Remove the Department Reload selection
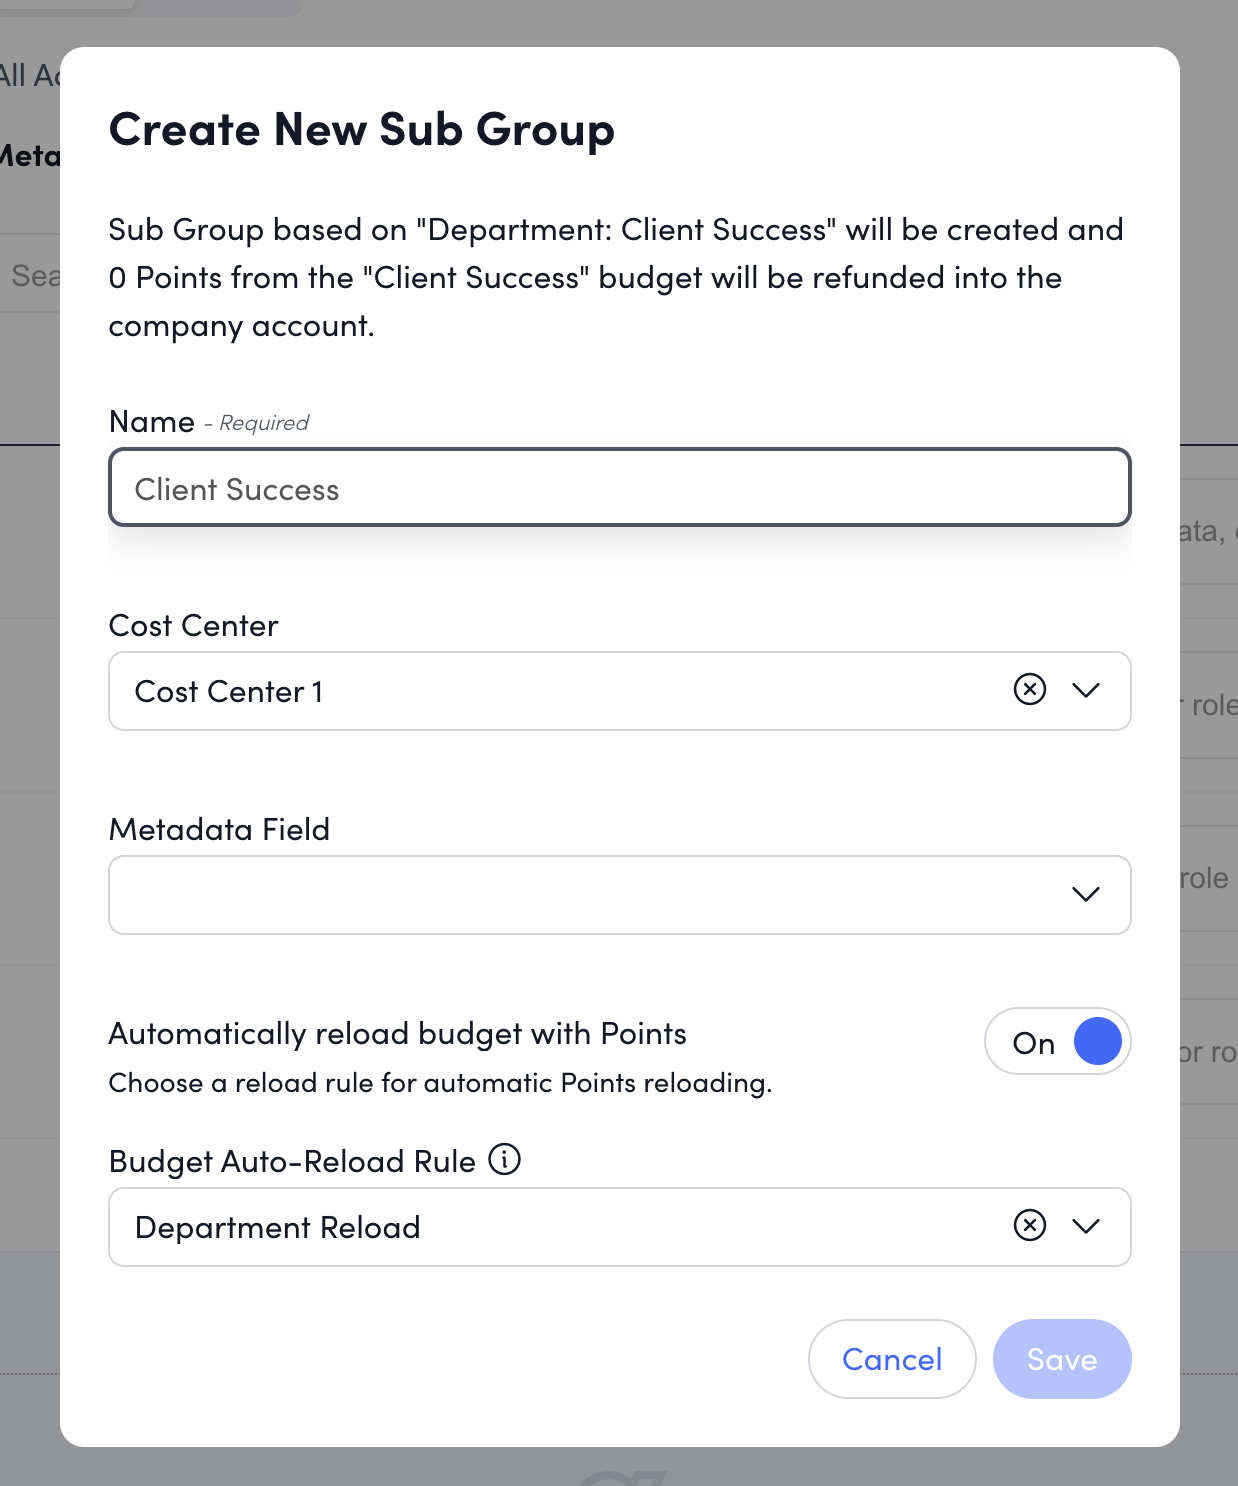Screen dimensions: 1238x1486 (x=1029, y=1225)
